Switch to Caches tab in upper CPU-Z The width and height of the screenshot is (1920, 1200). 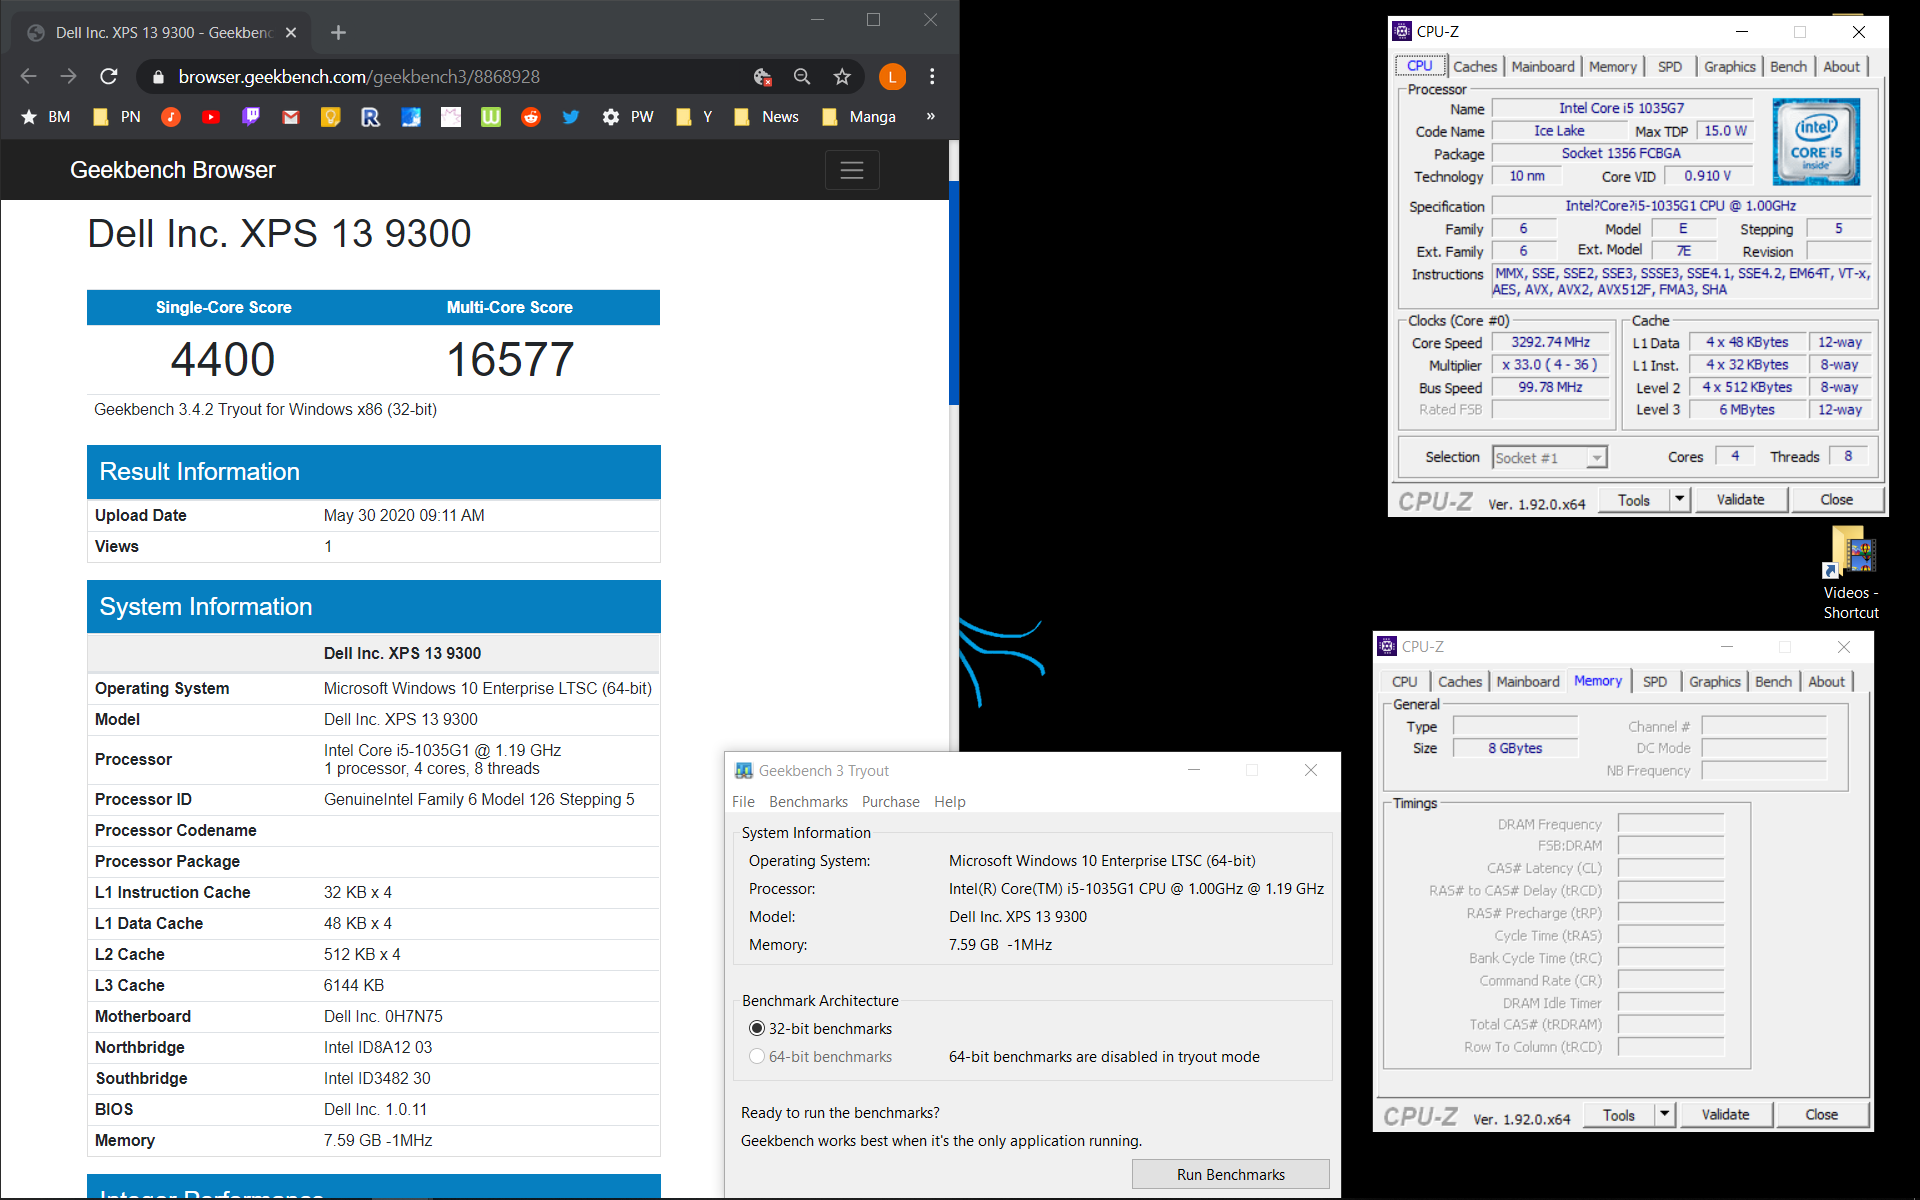point(1475,66)
